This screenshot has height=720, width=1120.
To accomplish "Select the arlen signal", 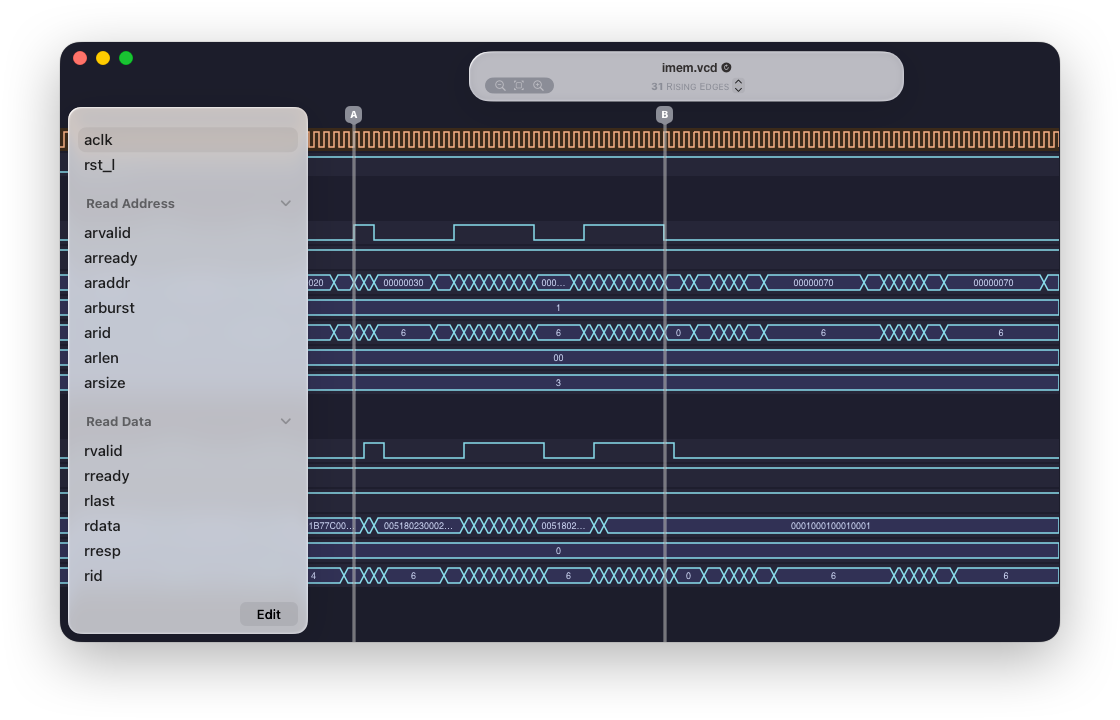I will [x=188, y=358].
